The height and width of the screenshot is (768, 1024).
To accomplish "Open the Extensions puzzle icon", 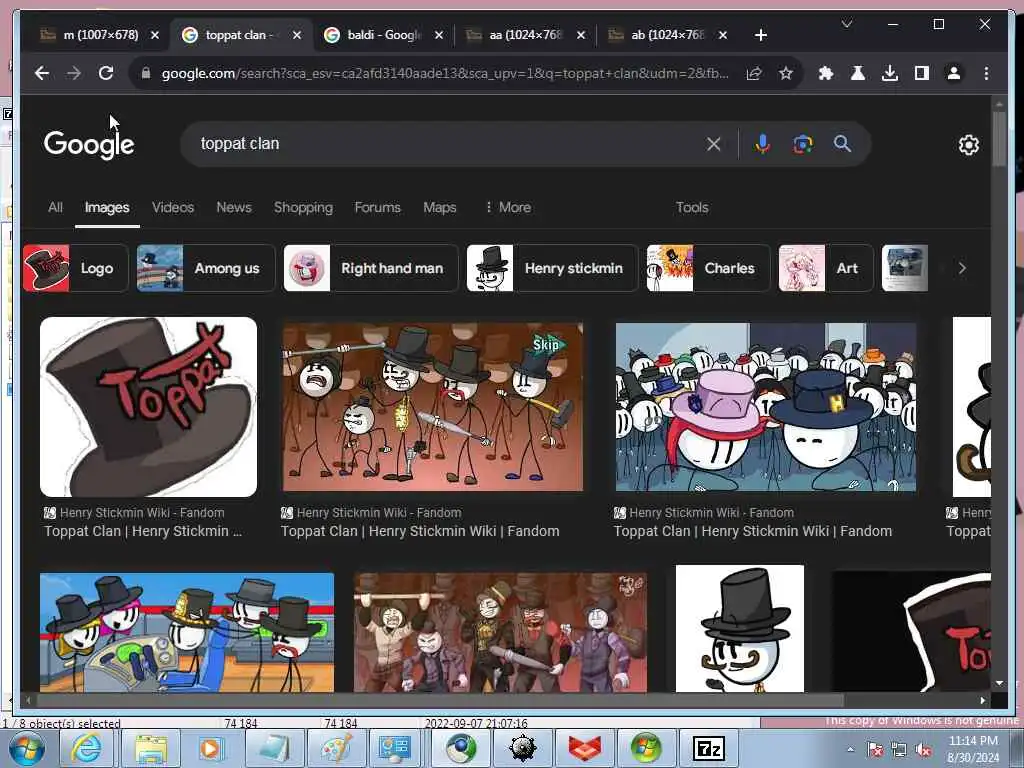I will click(x=825, y=73).
